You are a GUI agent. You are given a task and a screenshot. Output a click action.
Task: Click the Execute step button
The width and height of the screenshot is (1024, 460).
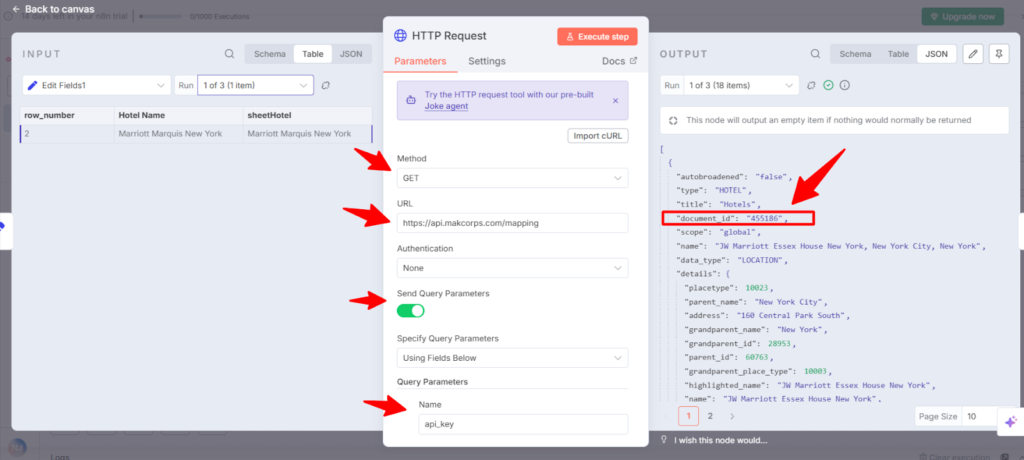597,37
